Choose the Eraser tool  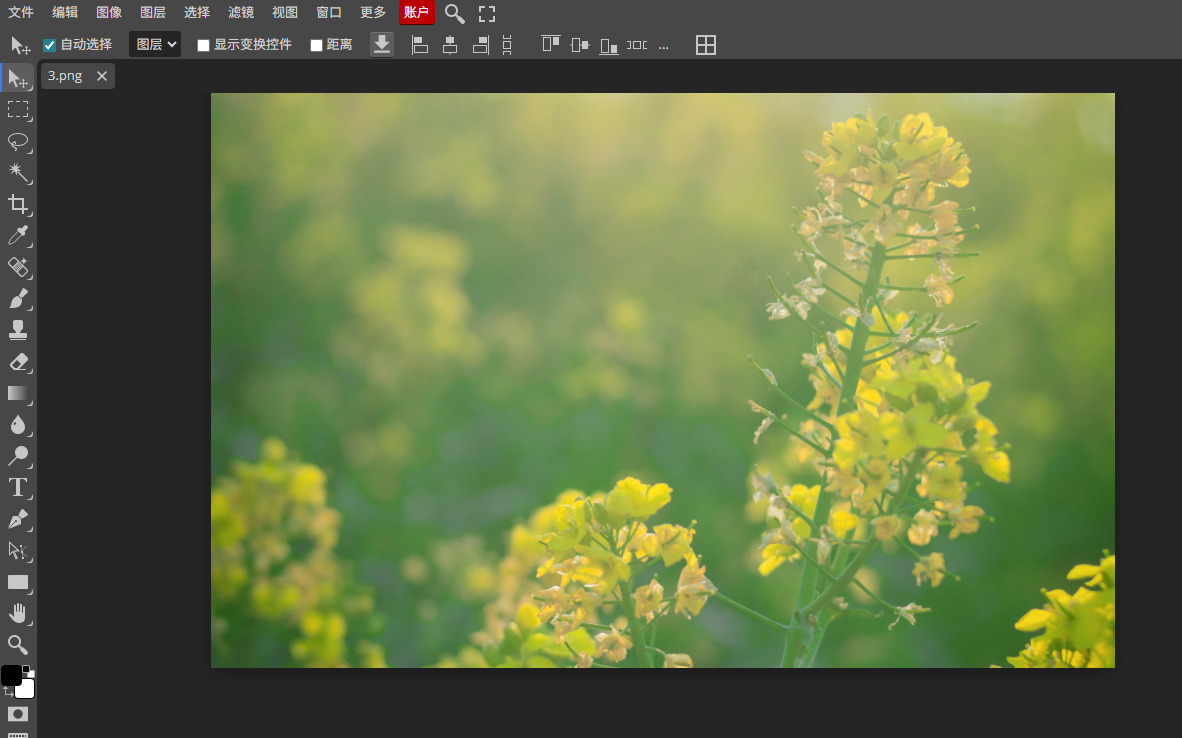pos(18,362)
